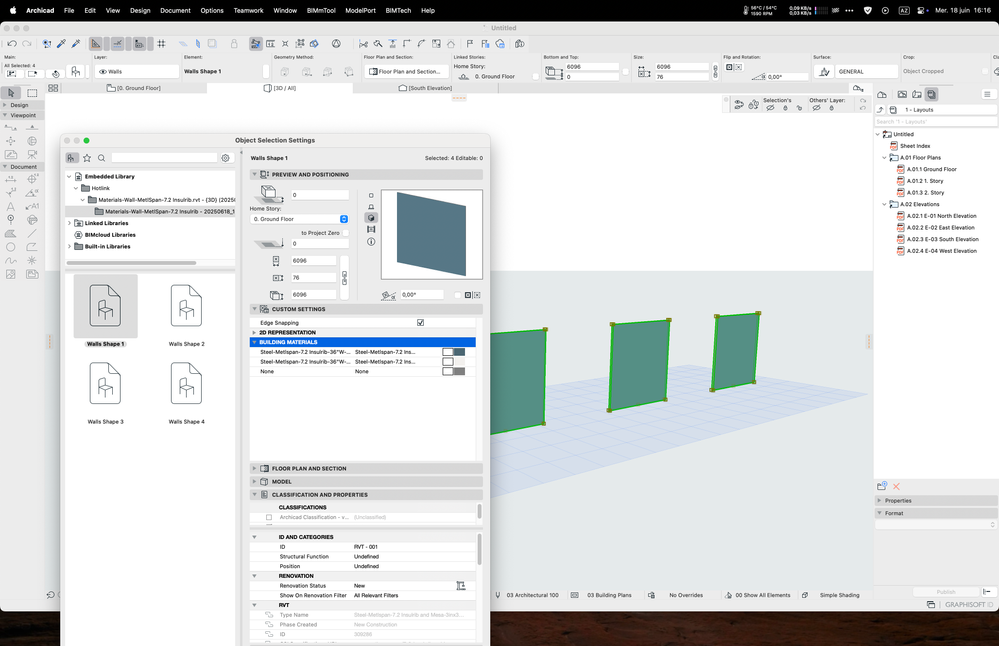Toggle the mirror checkbox beside the rotation angle
The image size is (999, 646).
click(457, 295)
